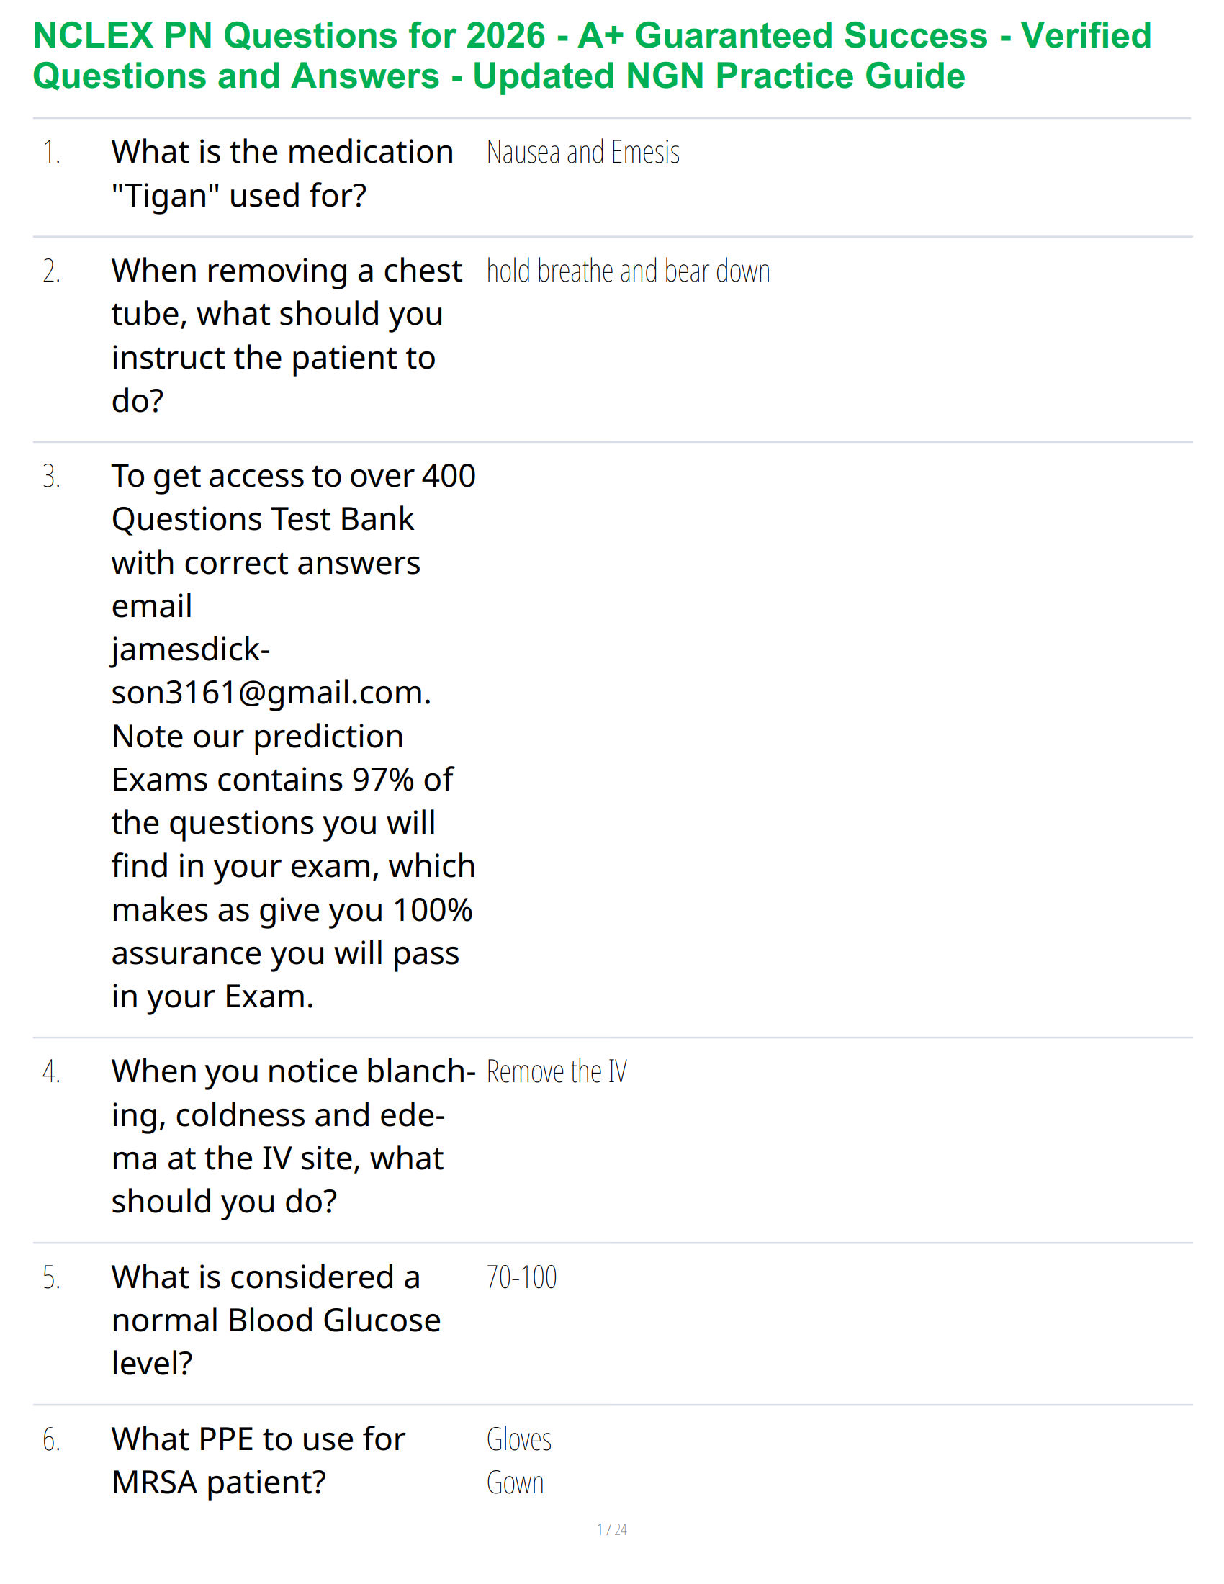Click question number 4 marker

coord(52,1073)
